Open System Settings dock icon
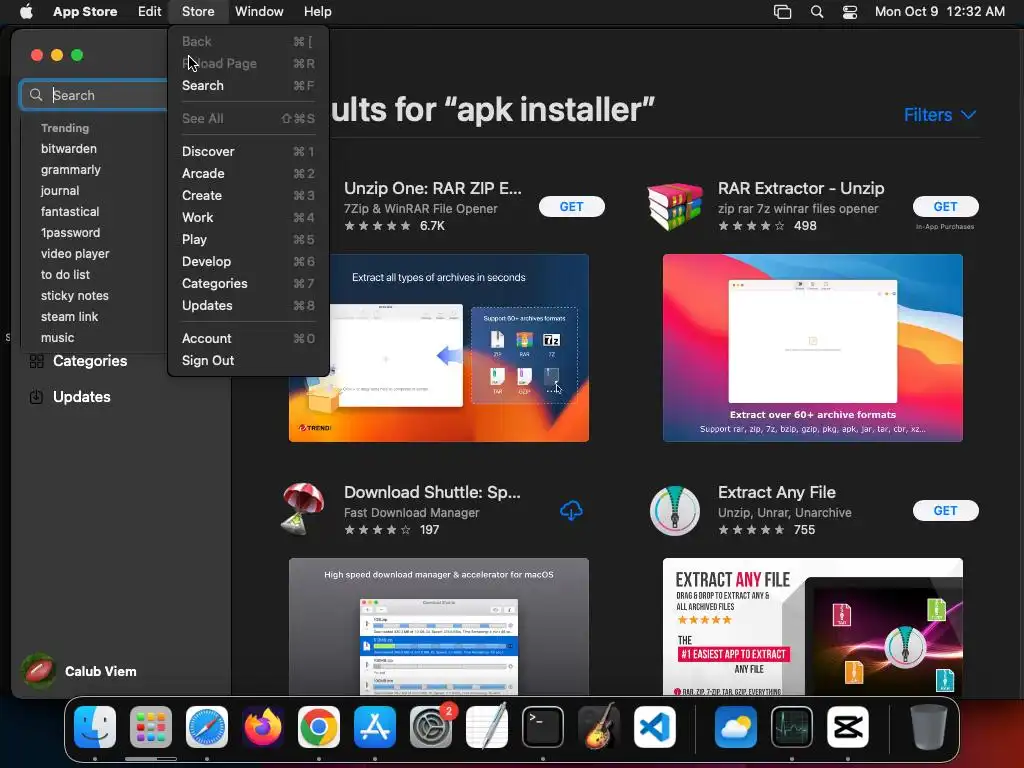The width and height of the screenshot is (1024, 768). [x=431, y=727]
